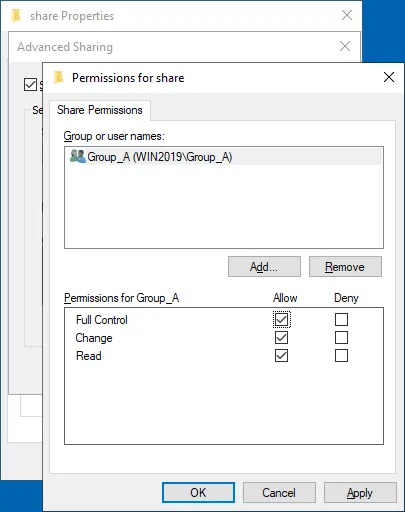Confirm permissions with OK button

click(x=198, y=493)
